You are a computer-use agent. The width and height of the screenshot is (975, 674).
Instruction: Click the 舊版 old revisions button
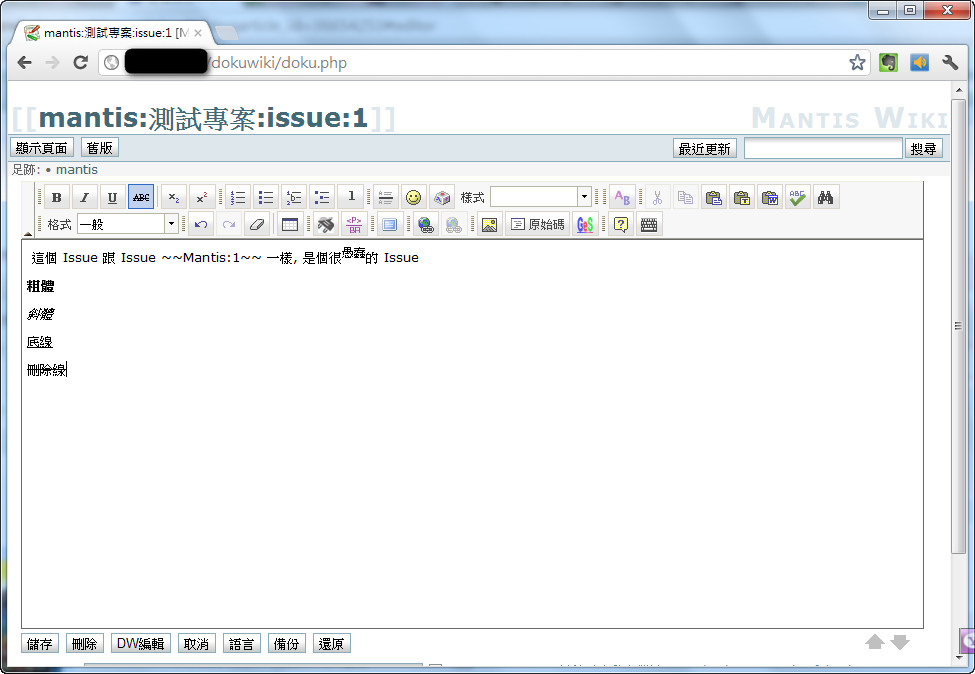click(x=99, y=148)
